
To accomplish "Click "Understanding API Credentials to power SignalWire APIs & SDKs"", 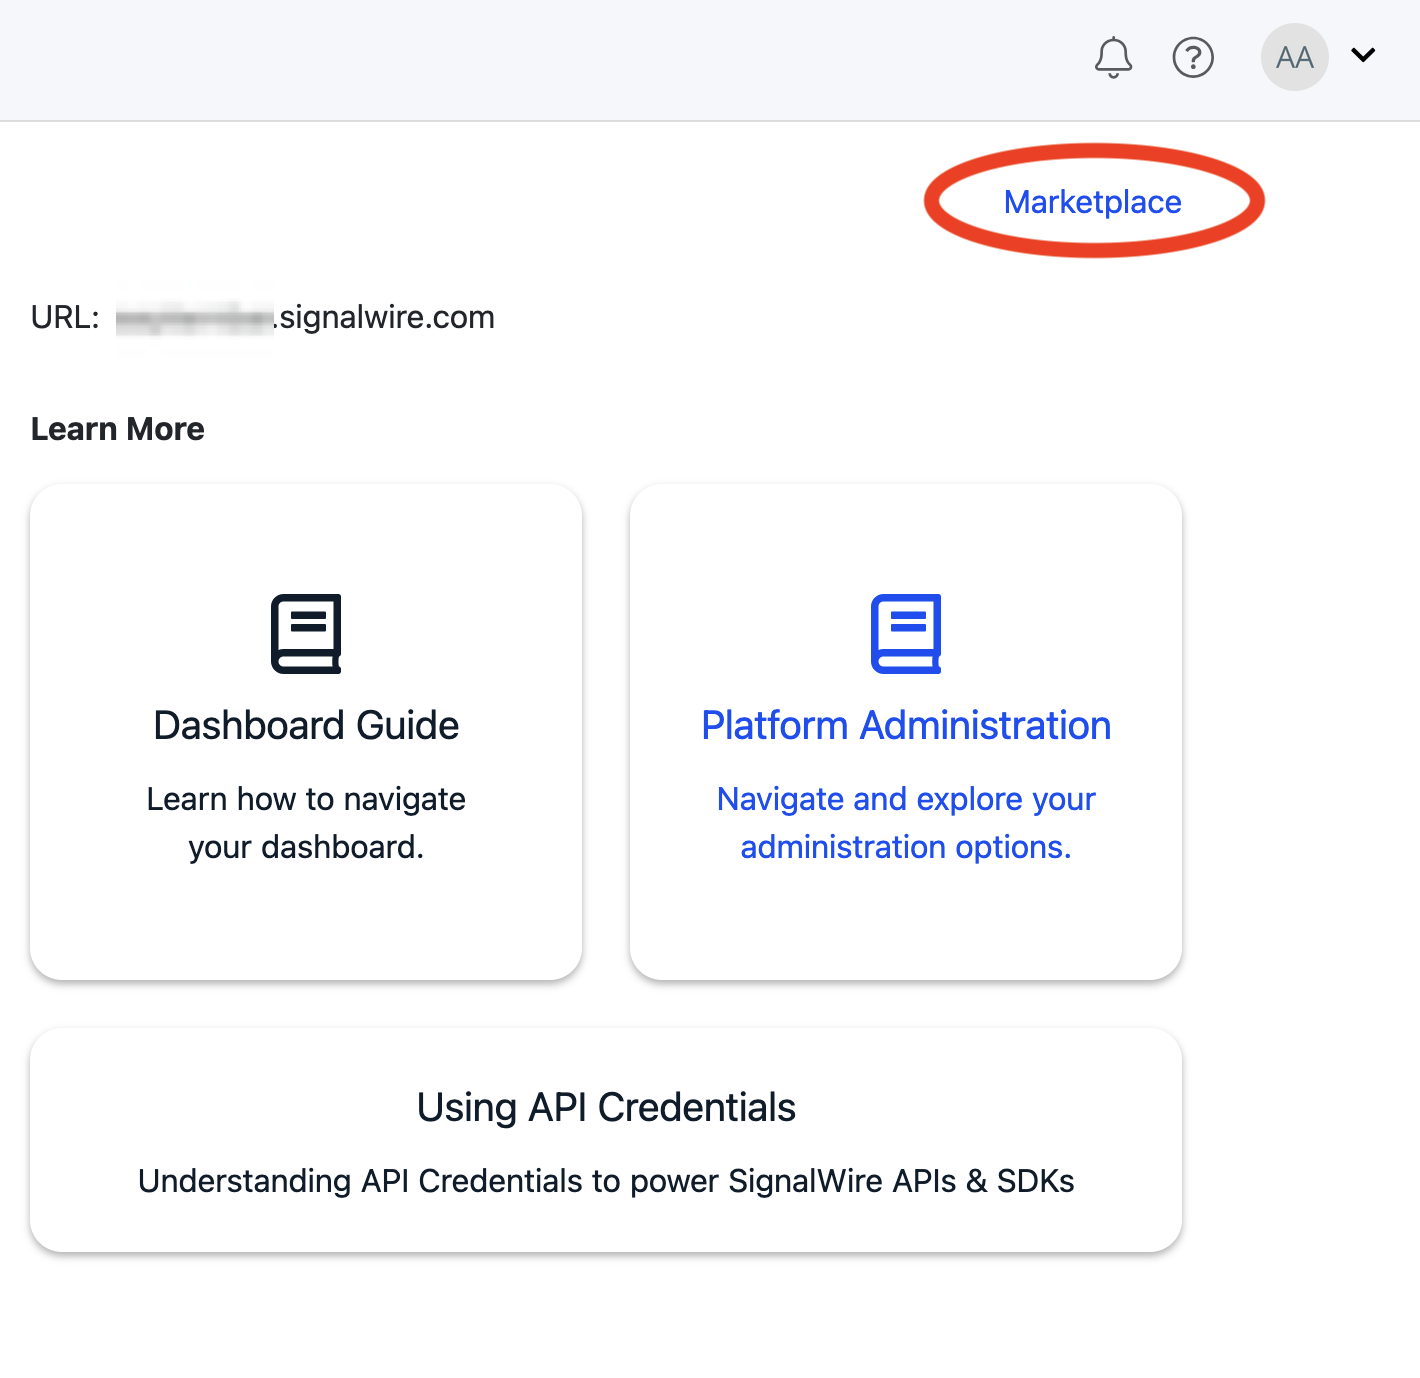I will [606, 1181].
